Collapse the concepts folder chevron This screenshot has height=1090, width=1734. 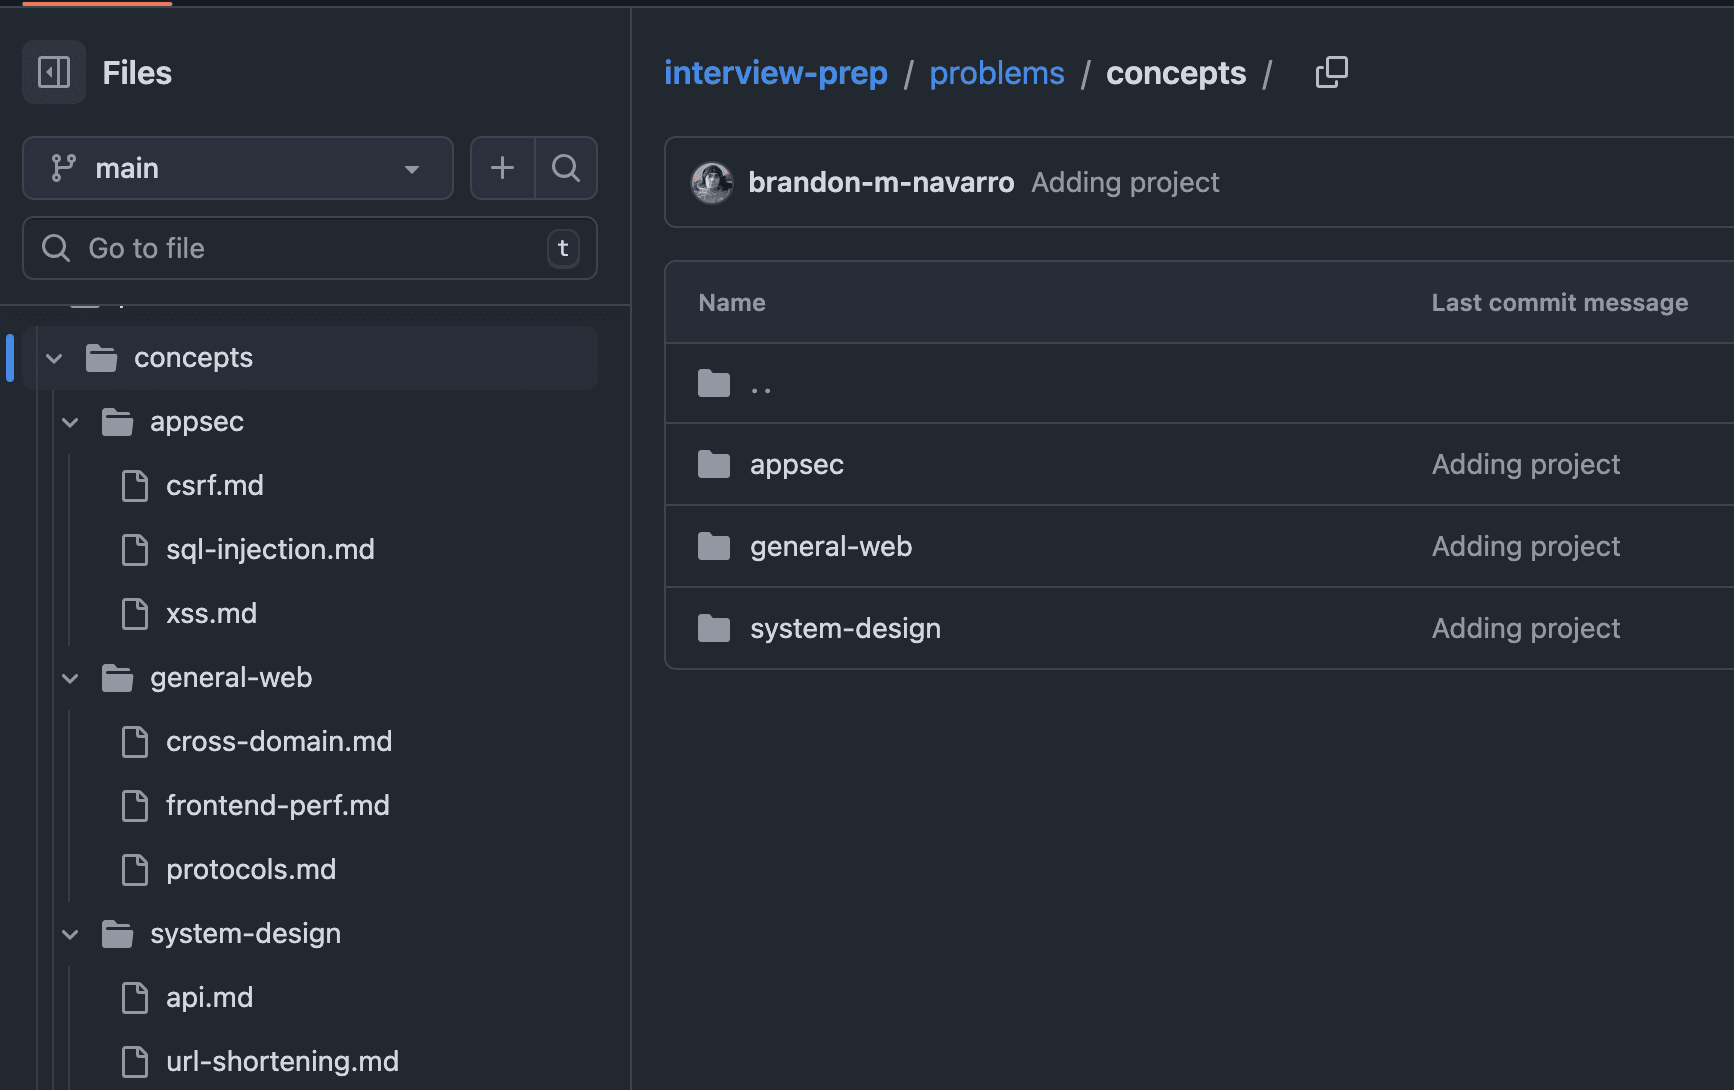pyautogui.click(x=55, y=358)
